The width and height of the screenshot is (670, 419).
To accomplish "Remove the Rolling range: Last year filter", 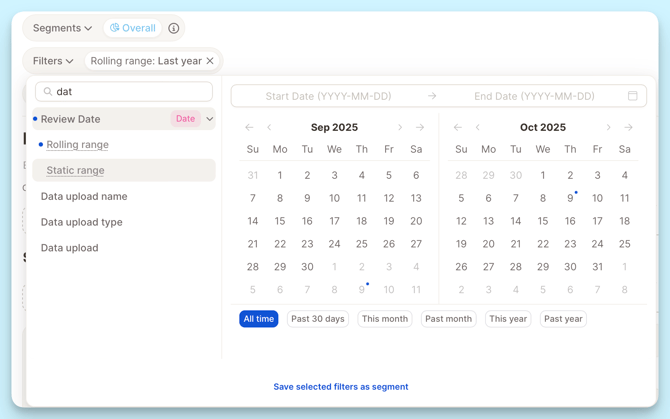I will (x=210, y=61).
